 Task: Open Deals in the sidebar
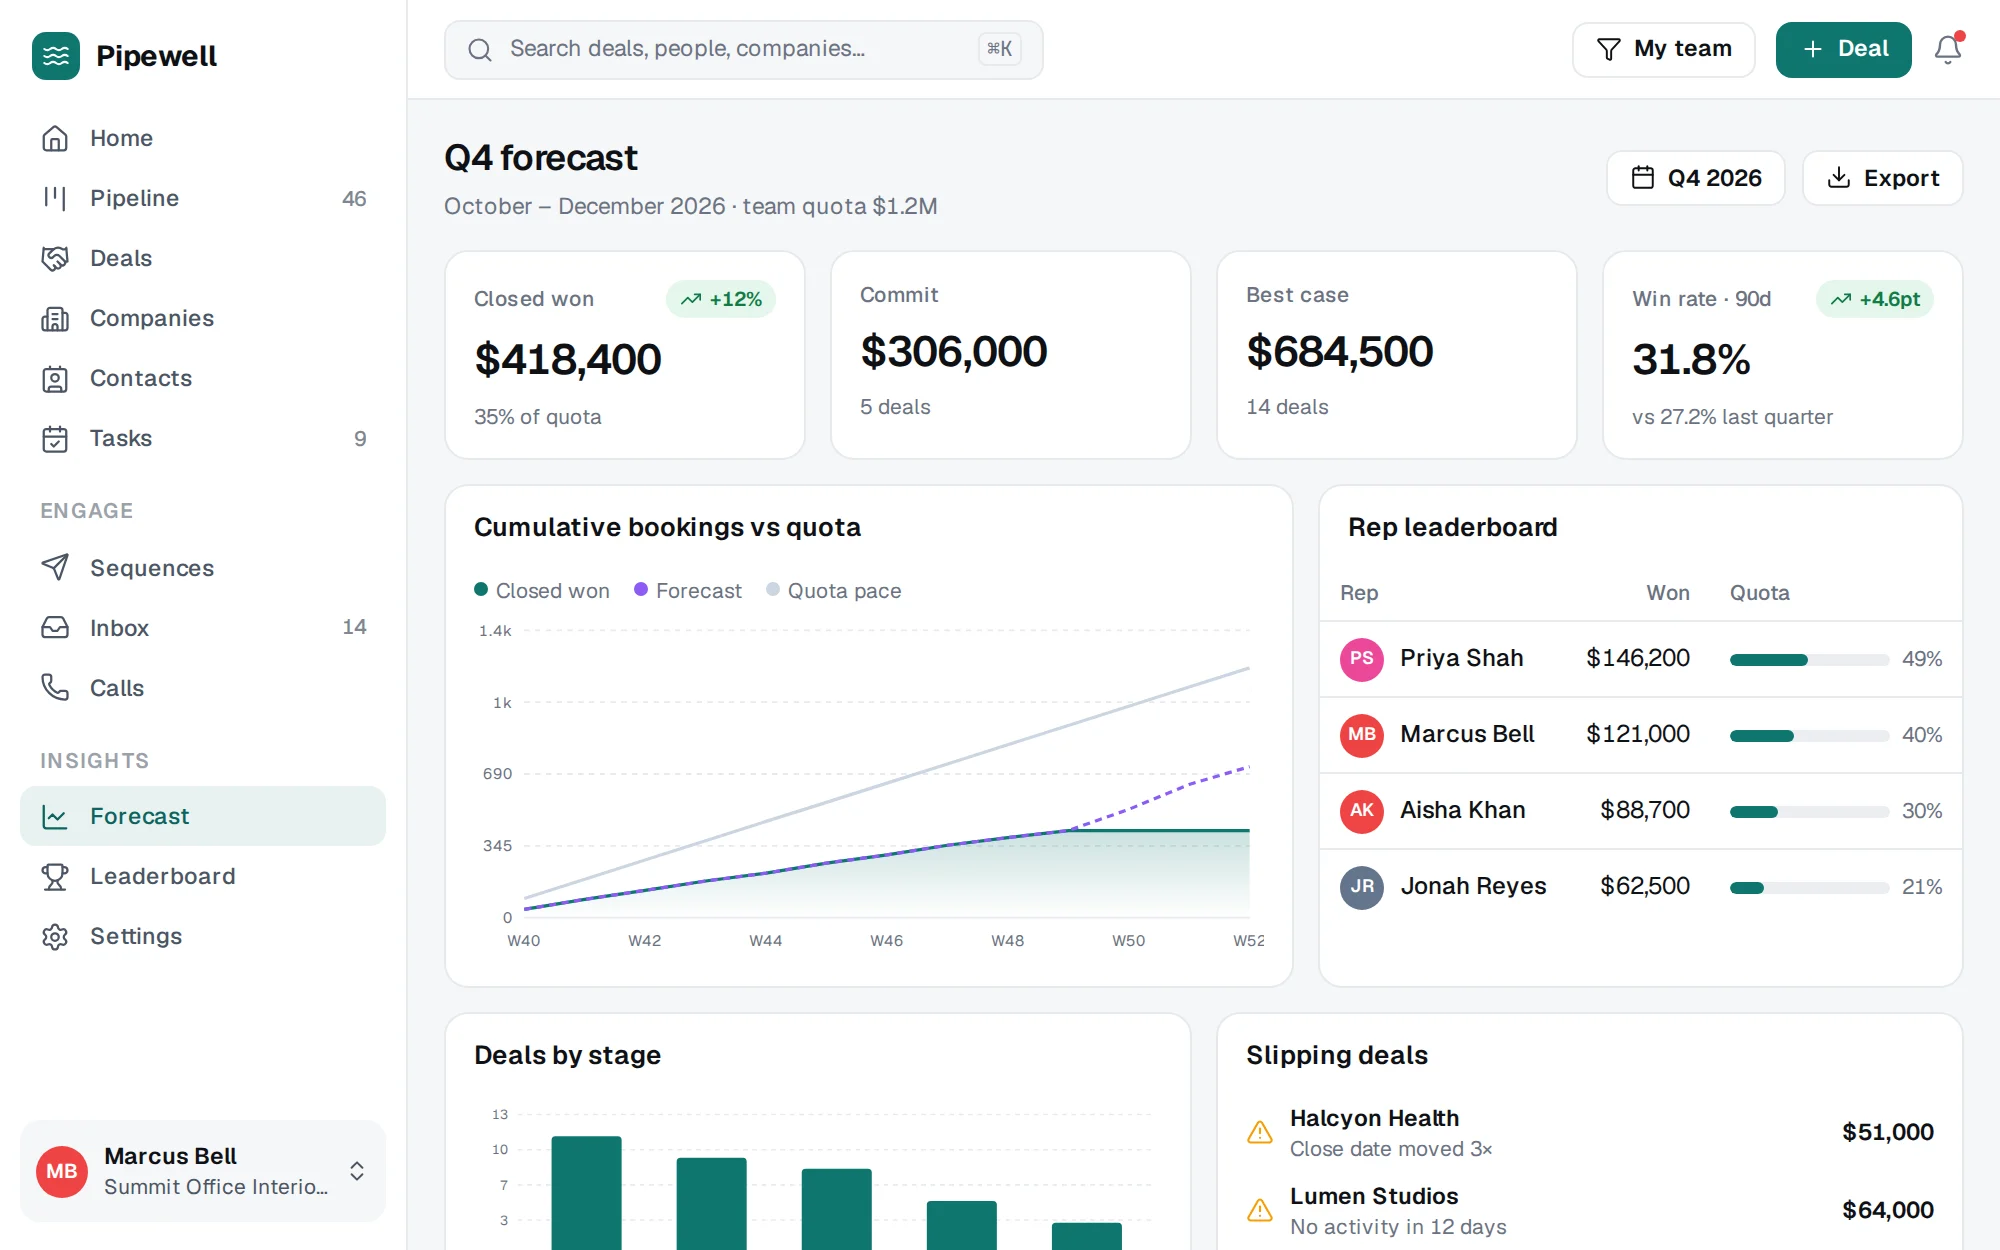[x=203, y=258]
